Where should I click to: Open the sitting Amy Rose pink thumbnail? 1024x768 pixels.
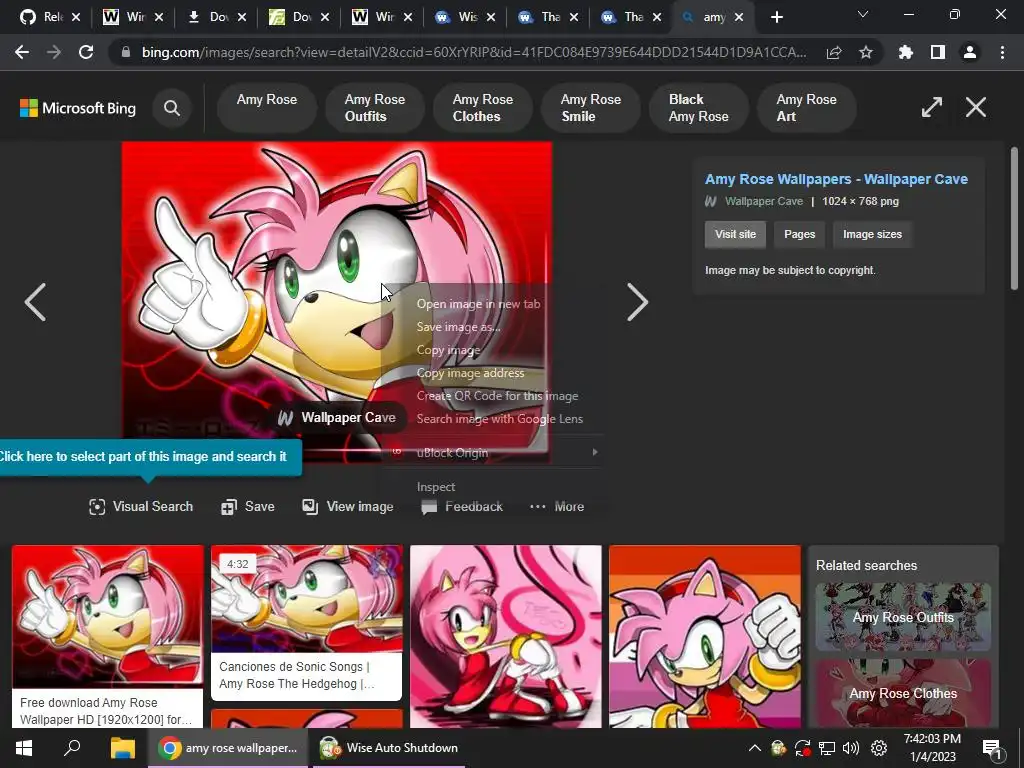click(505, 636)
